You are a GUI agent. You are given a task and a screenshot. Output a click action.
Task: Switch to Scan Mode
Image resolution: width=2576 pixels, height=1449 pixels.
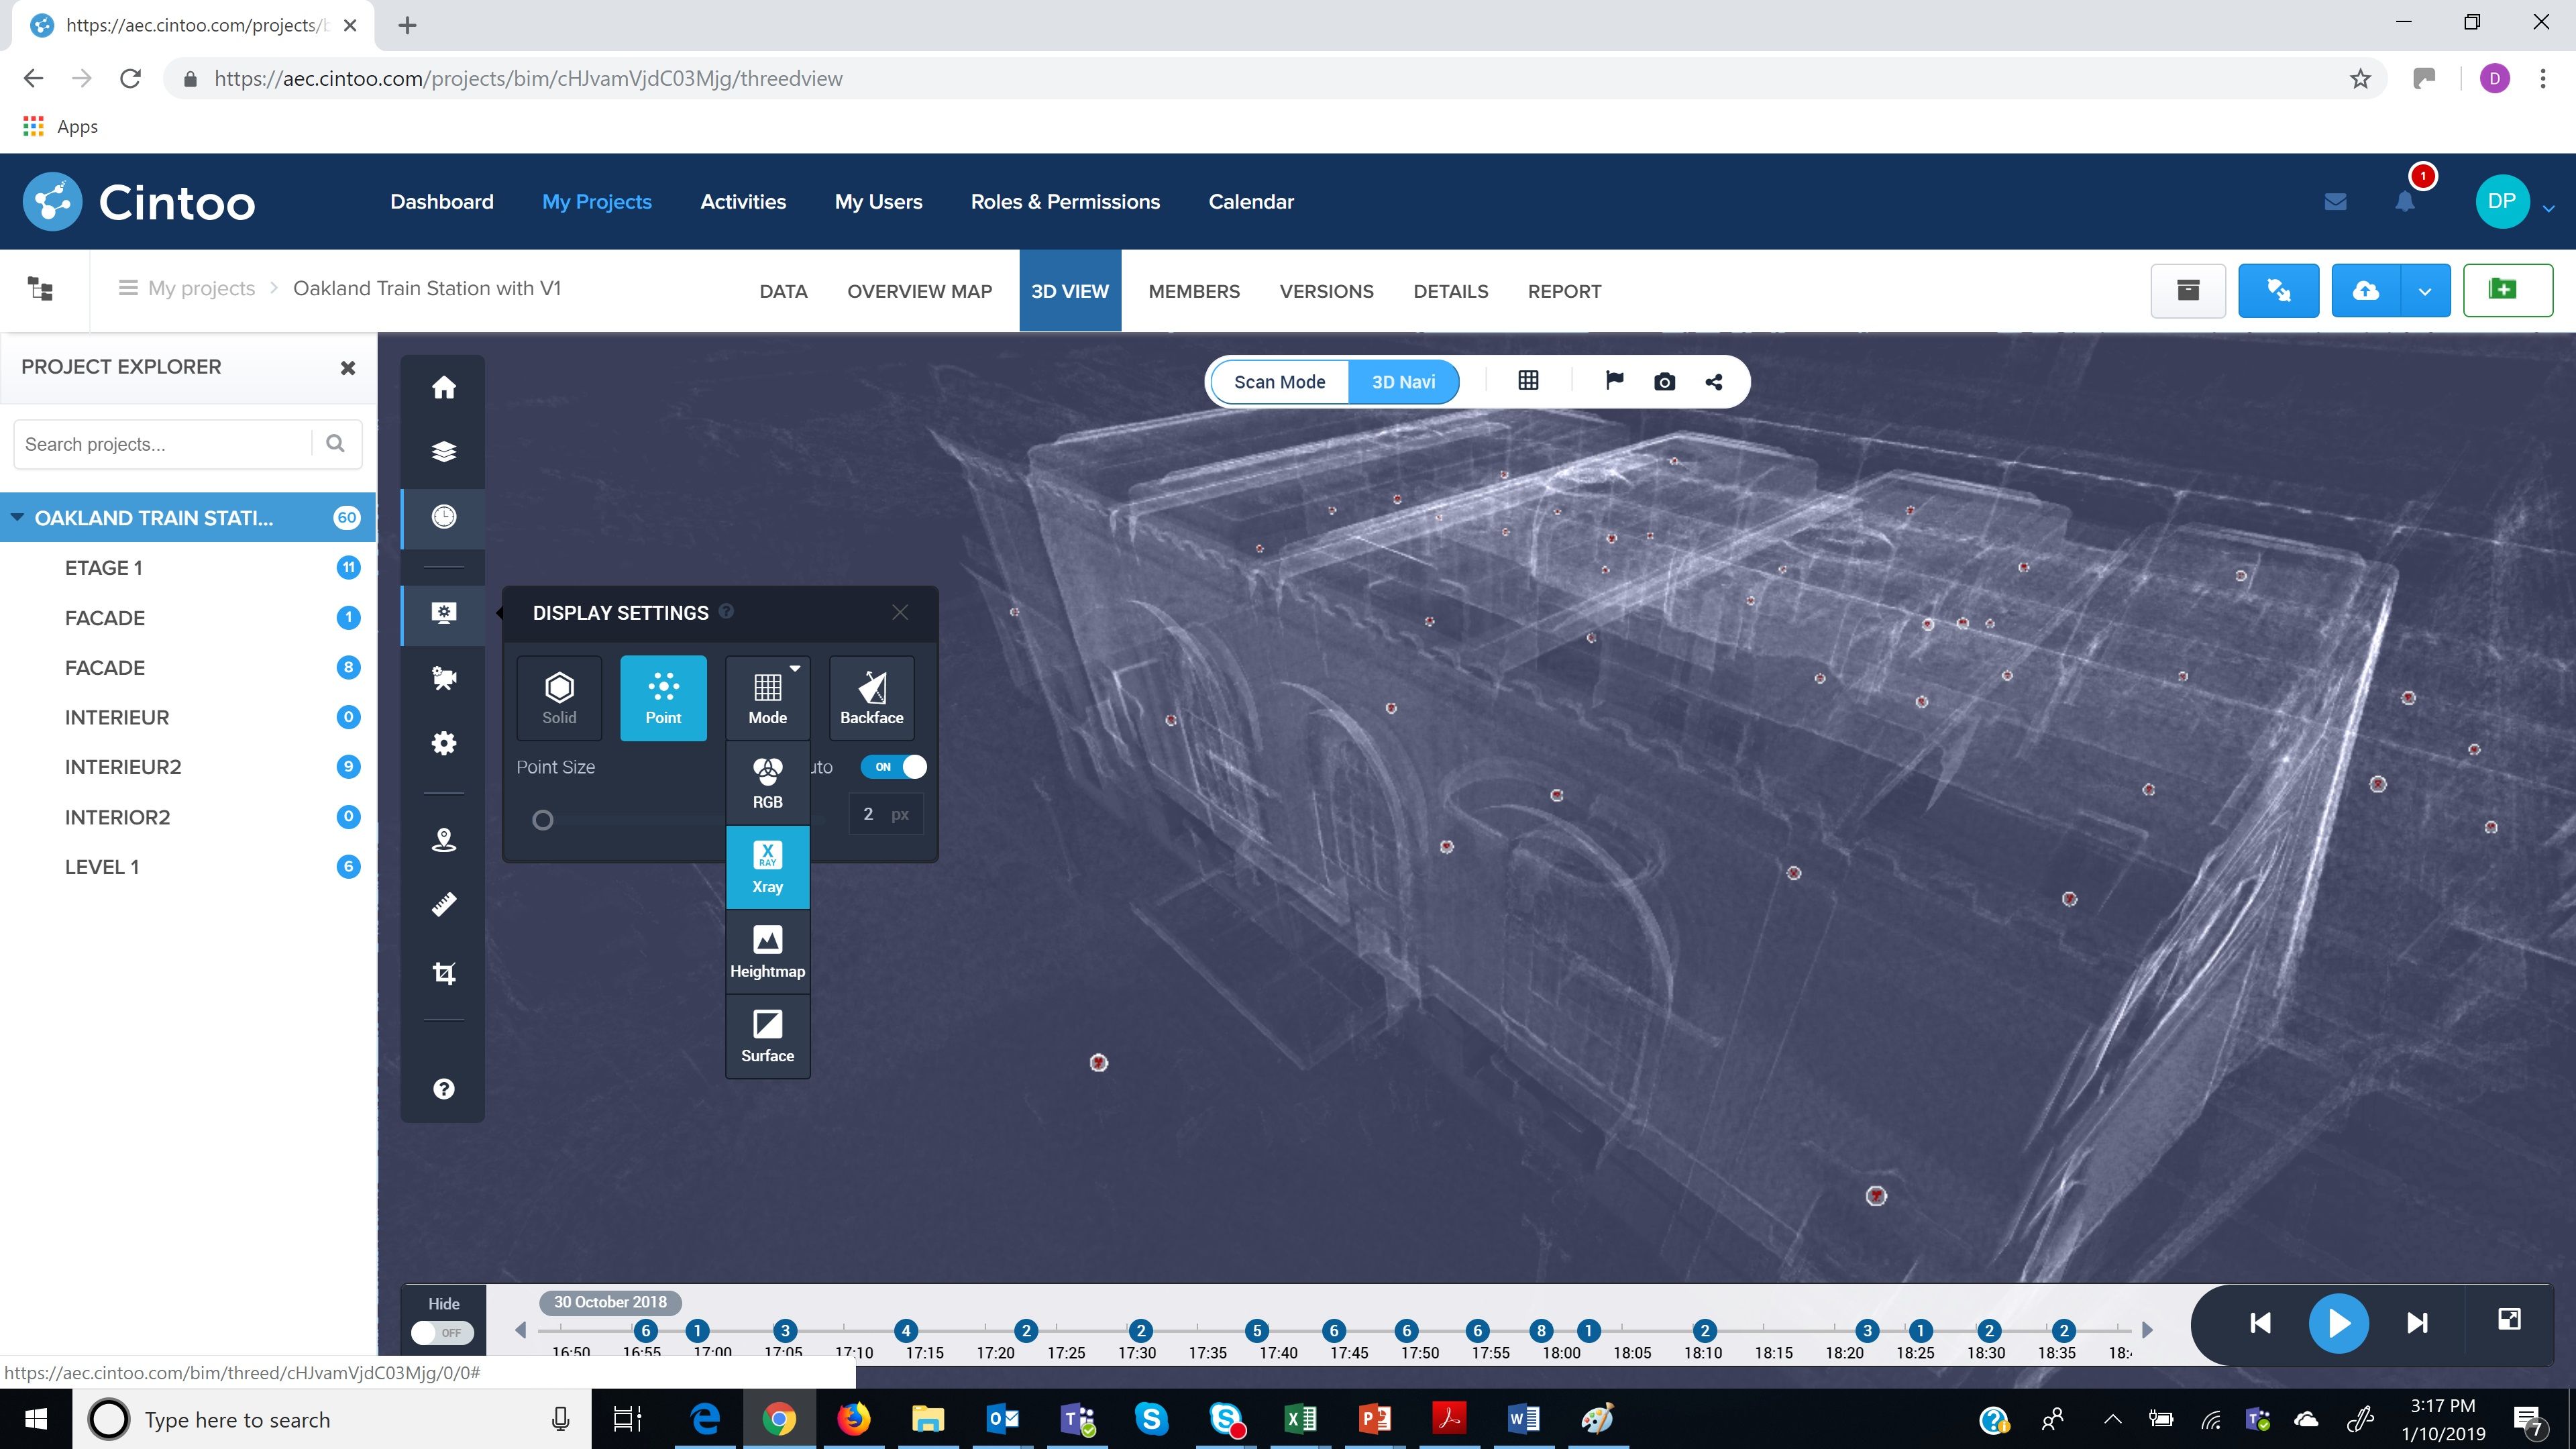(1279, 382)
